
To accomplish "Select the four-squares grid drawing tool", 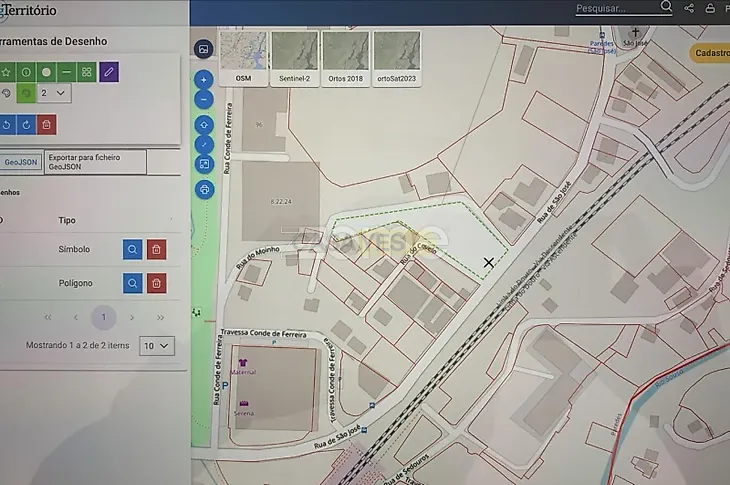I will pos(87,72).
